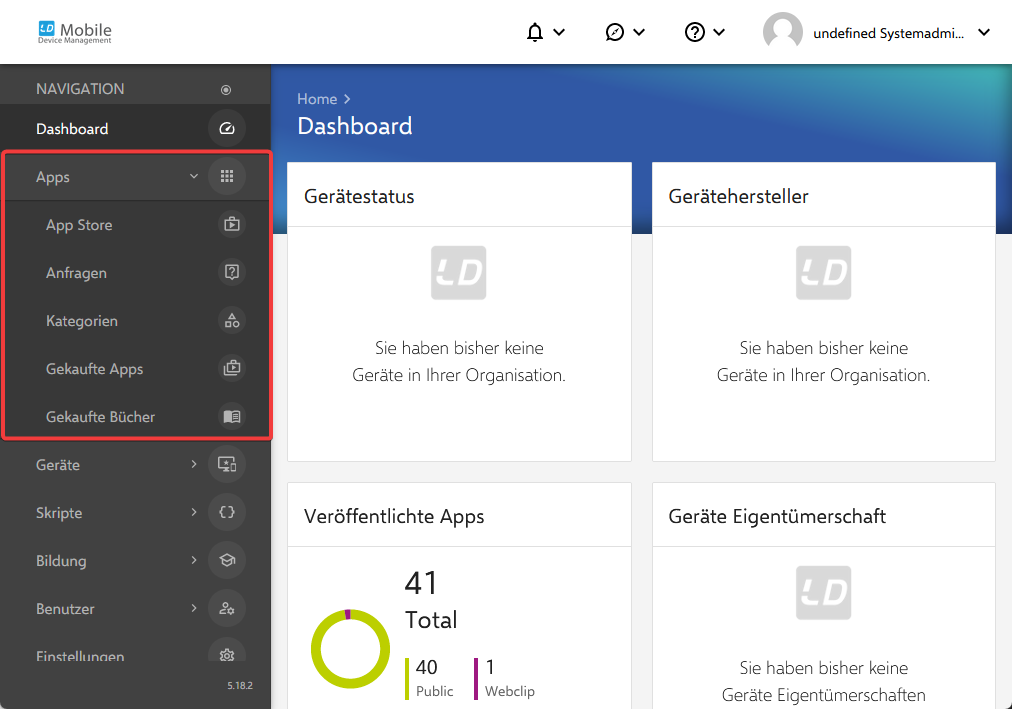Click the App Store bag icon
This screenshot has width=1012, height=709.
click(x=232, y=225)
